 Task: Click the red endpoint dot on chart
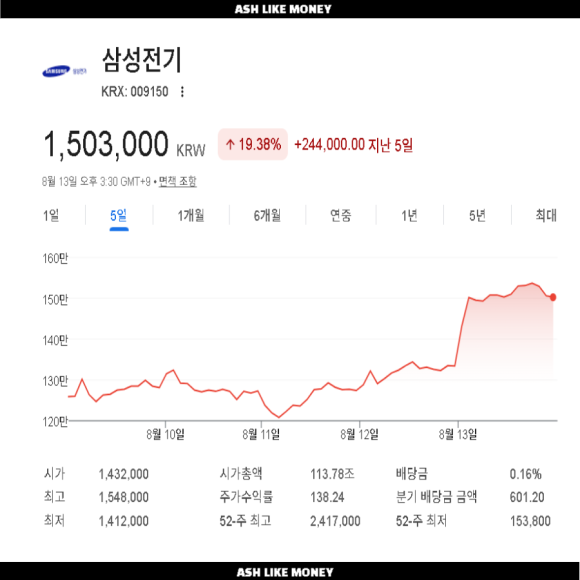tap(553, 297)
